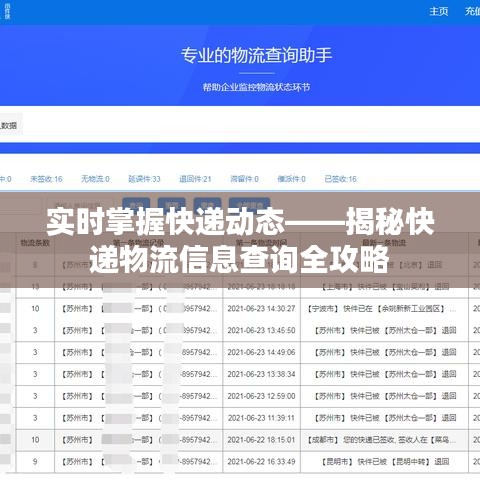Viewport: 480px width, 480px height.
Task: Select the time cell 2021-06-23 13:38:34
Action: pos(261,374)
